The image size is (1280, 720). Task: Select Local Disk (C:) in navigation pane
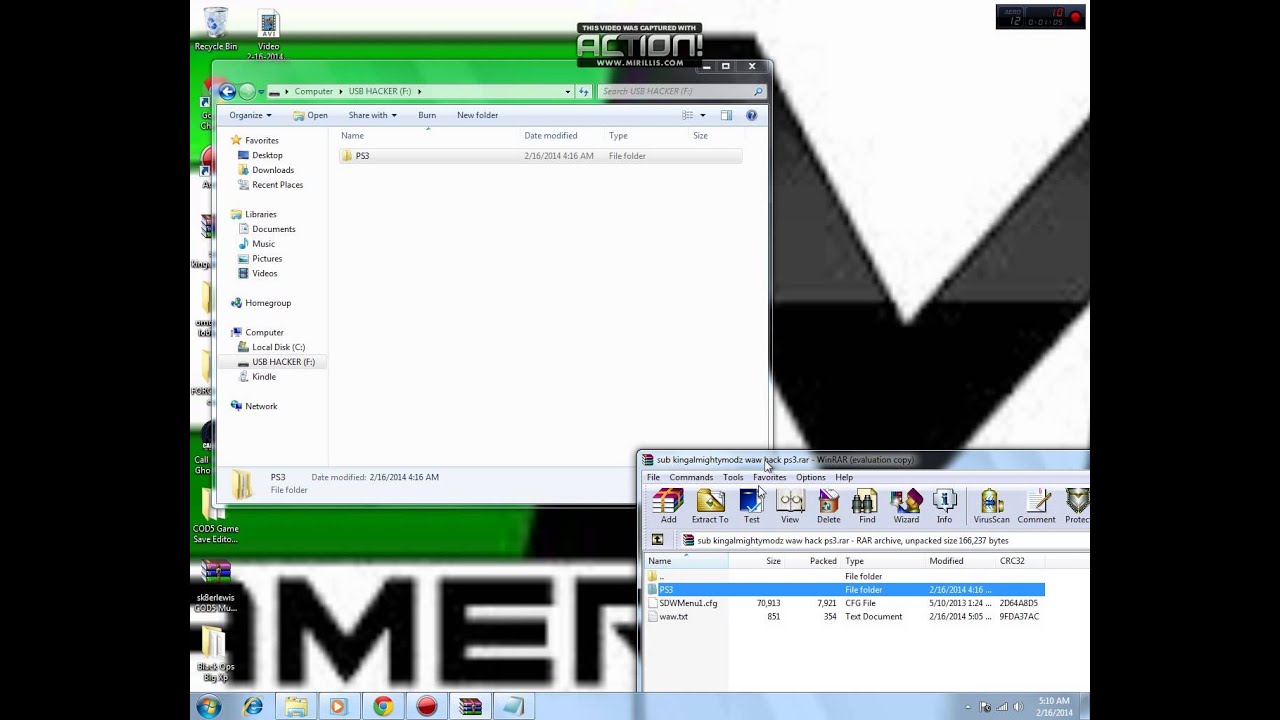coord(278,347)
